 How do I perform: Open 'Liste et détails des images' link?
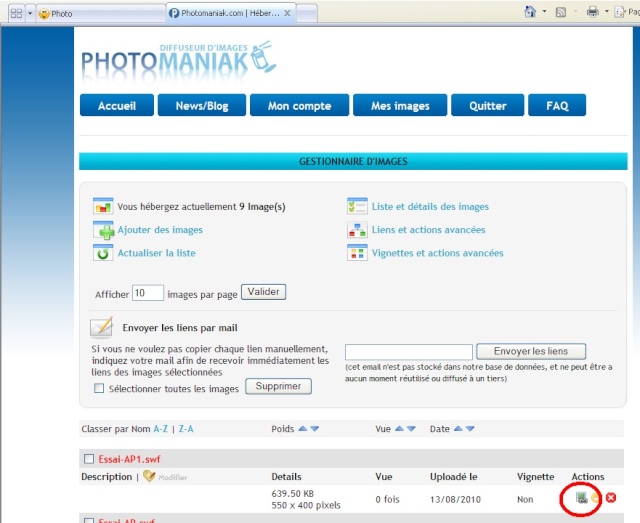click(x=430, y=207)
